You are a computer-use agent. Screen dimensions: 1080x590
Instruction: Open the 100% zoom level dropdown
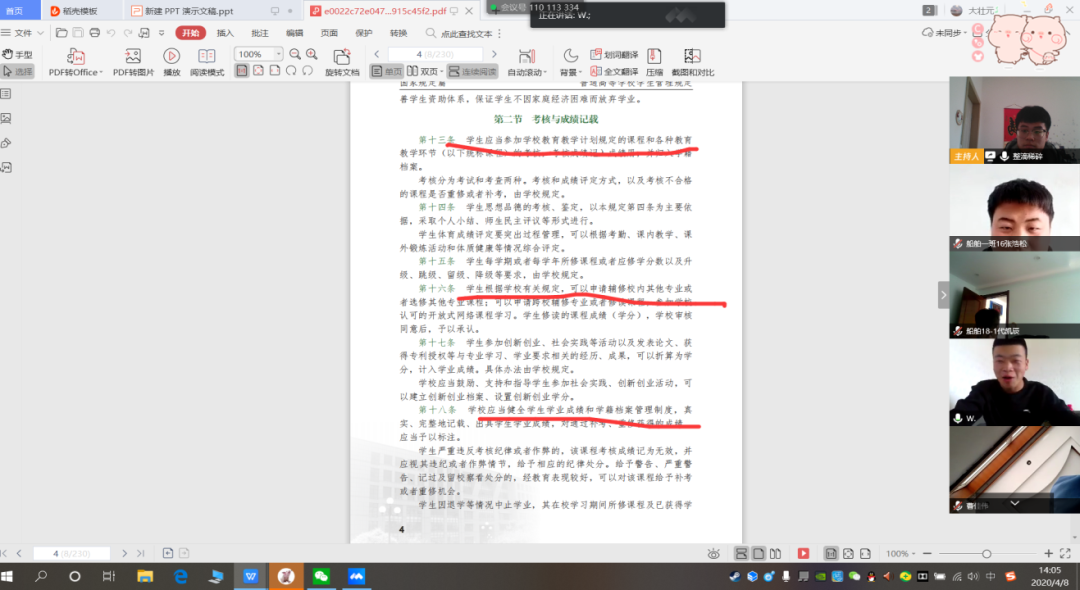277,54
